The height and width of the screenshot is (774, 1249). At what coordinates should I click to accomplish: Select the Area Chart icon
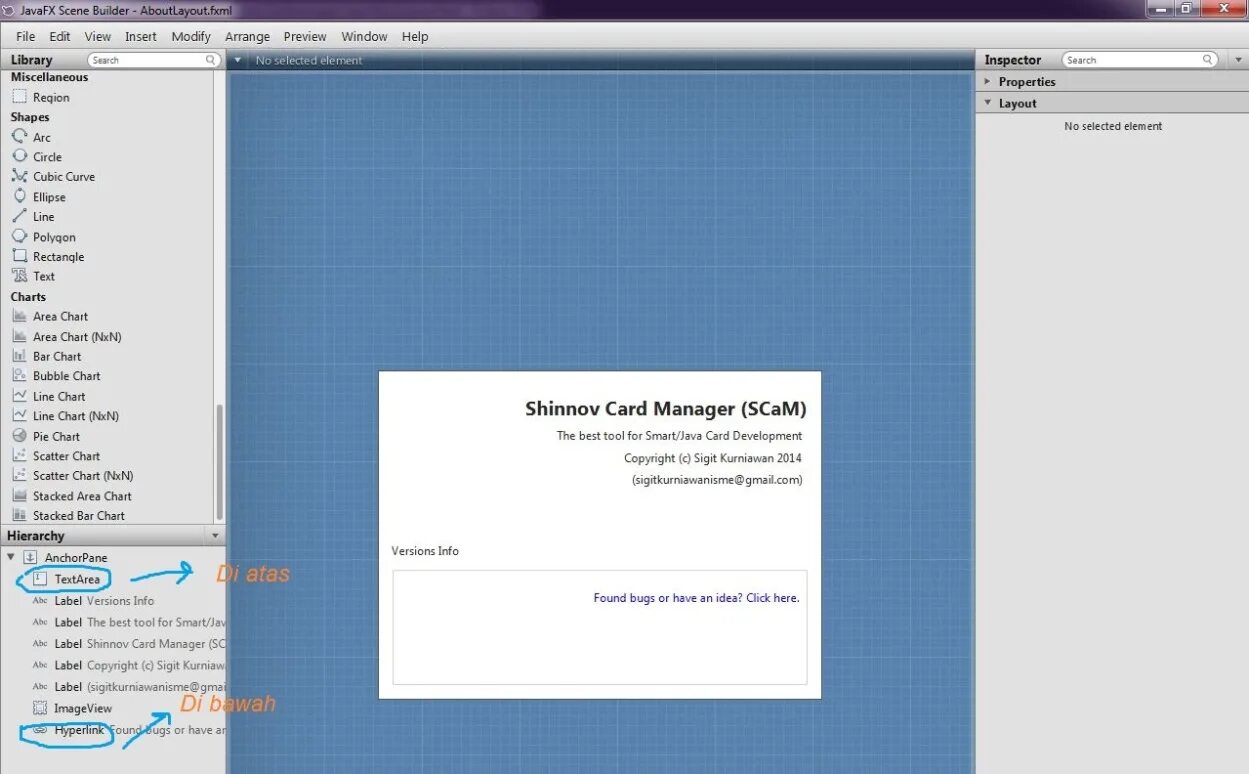tap(19, 316)
